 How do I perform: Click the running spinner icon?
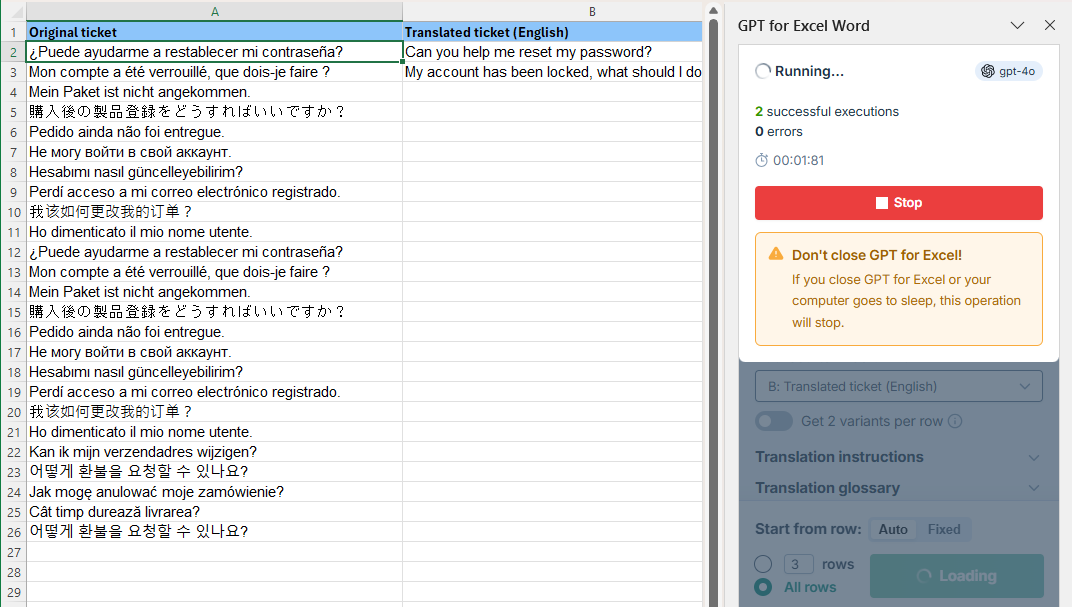762,71
